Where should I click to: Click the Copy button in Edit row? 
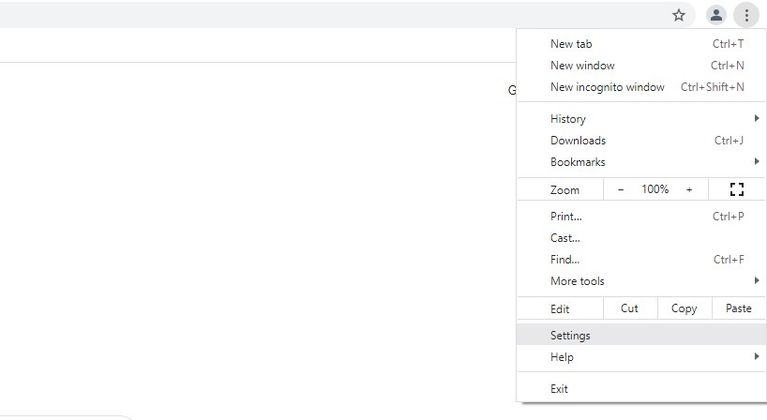coord(684,309)
